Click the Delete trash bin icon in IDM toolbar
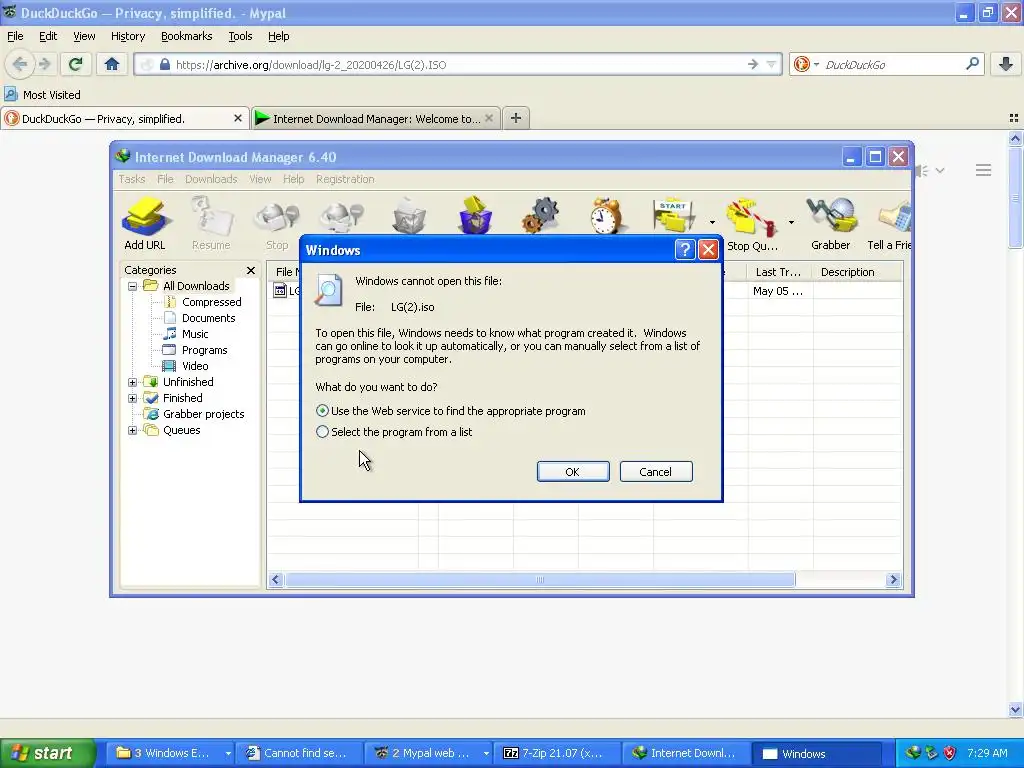This screenshot has height=768, width=1024. click(x=409, y=215)
